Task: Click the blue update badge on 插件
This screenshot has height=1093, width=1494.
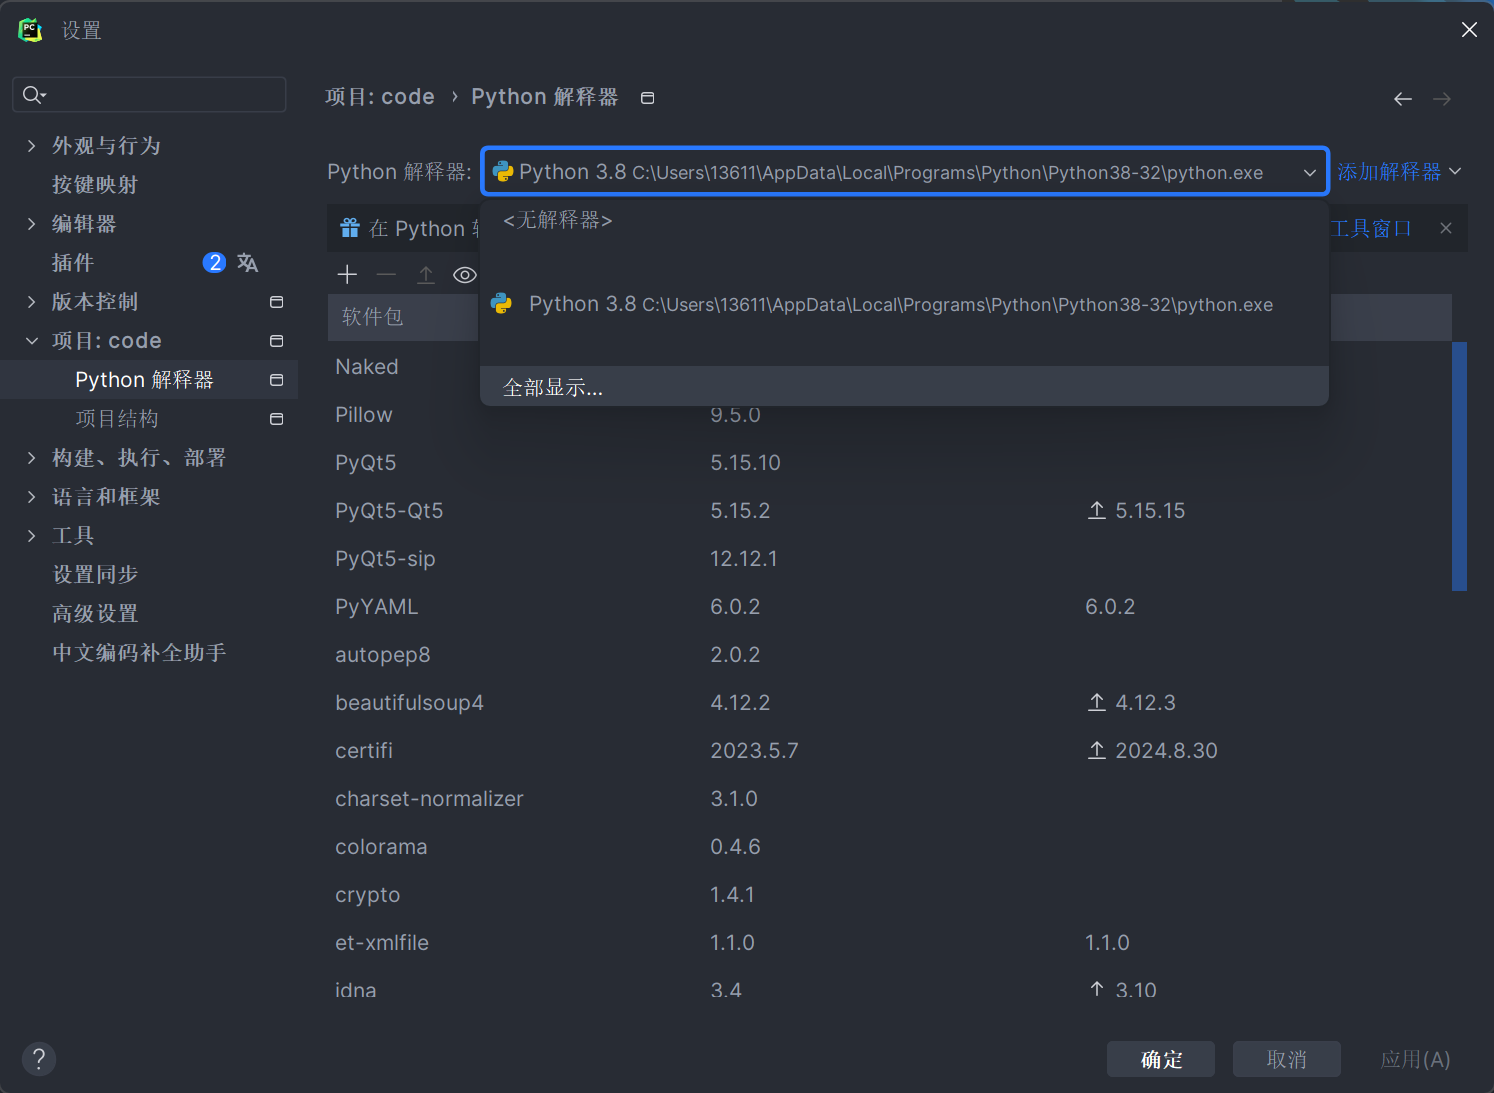Action: 214,263
